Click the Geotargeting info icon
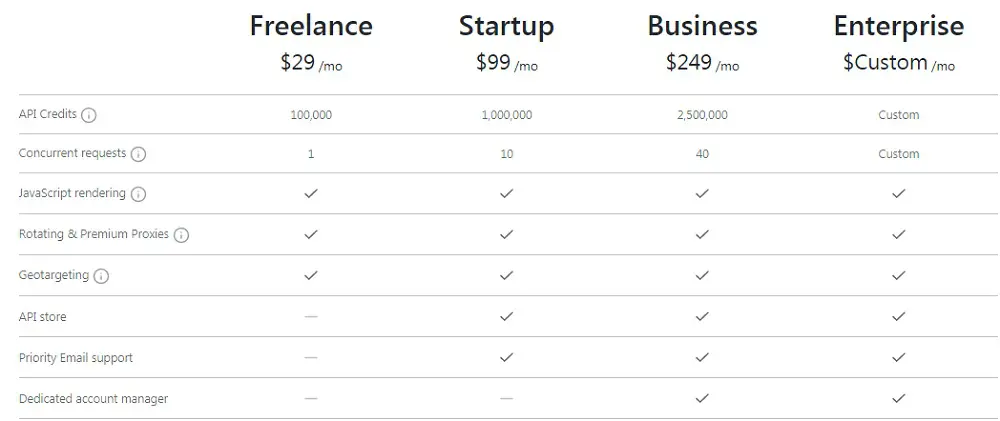1000x421 pixels. coord(101,276)
